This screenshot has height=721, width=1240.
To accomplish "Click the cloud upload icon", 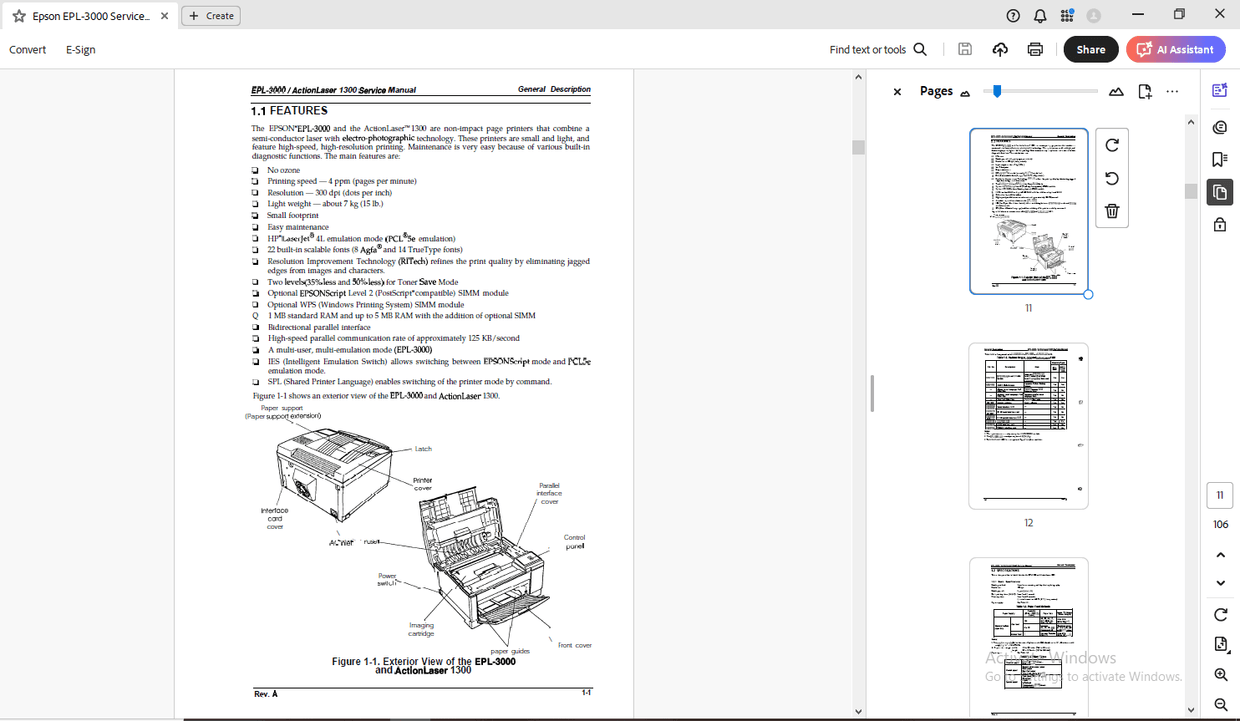I will (x=1000, y=49).
